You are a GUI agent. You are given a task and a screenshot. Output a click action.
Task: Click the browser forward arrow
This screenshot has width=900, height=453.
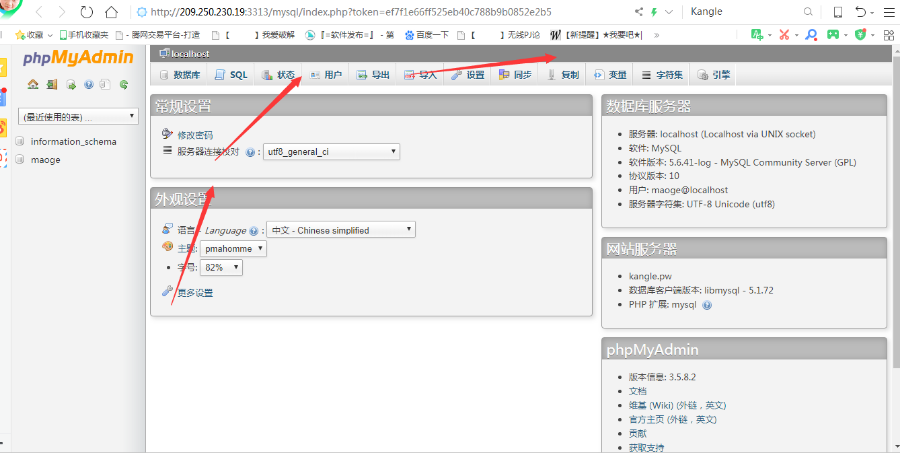coord(62,11)
